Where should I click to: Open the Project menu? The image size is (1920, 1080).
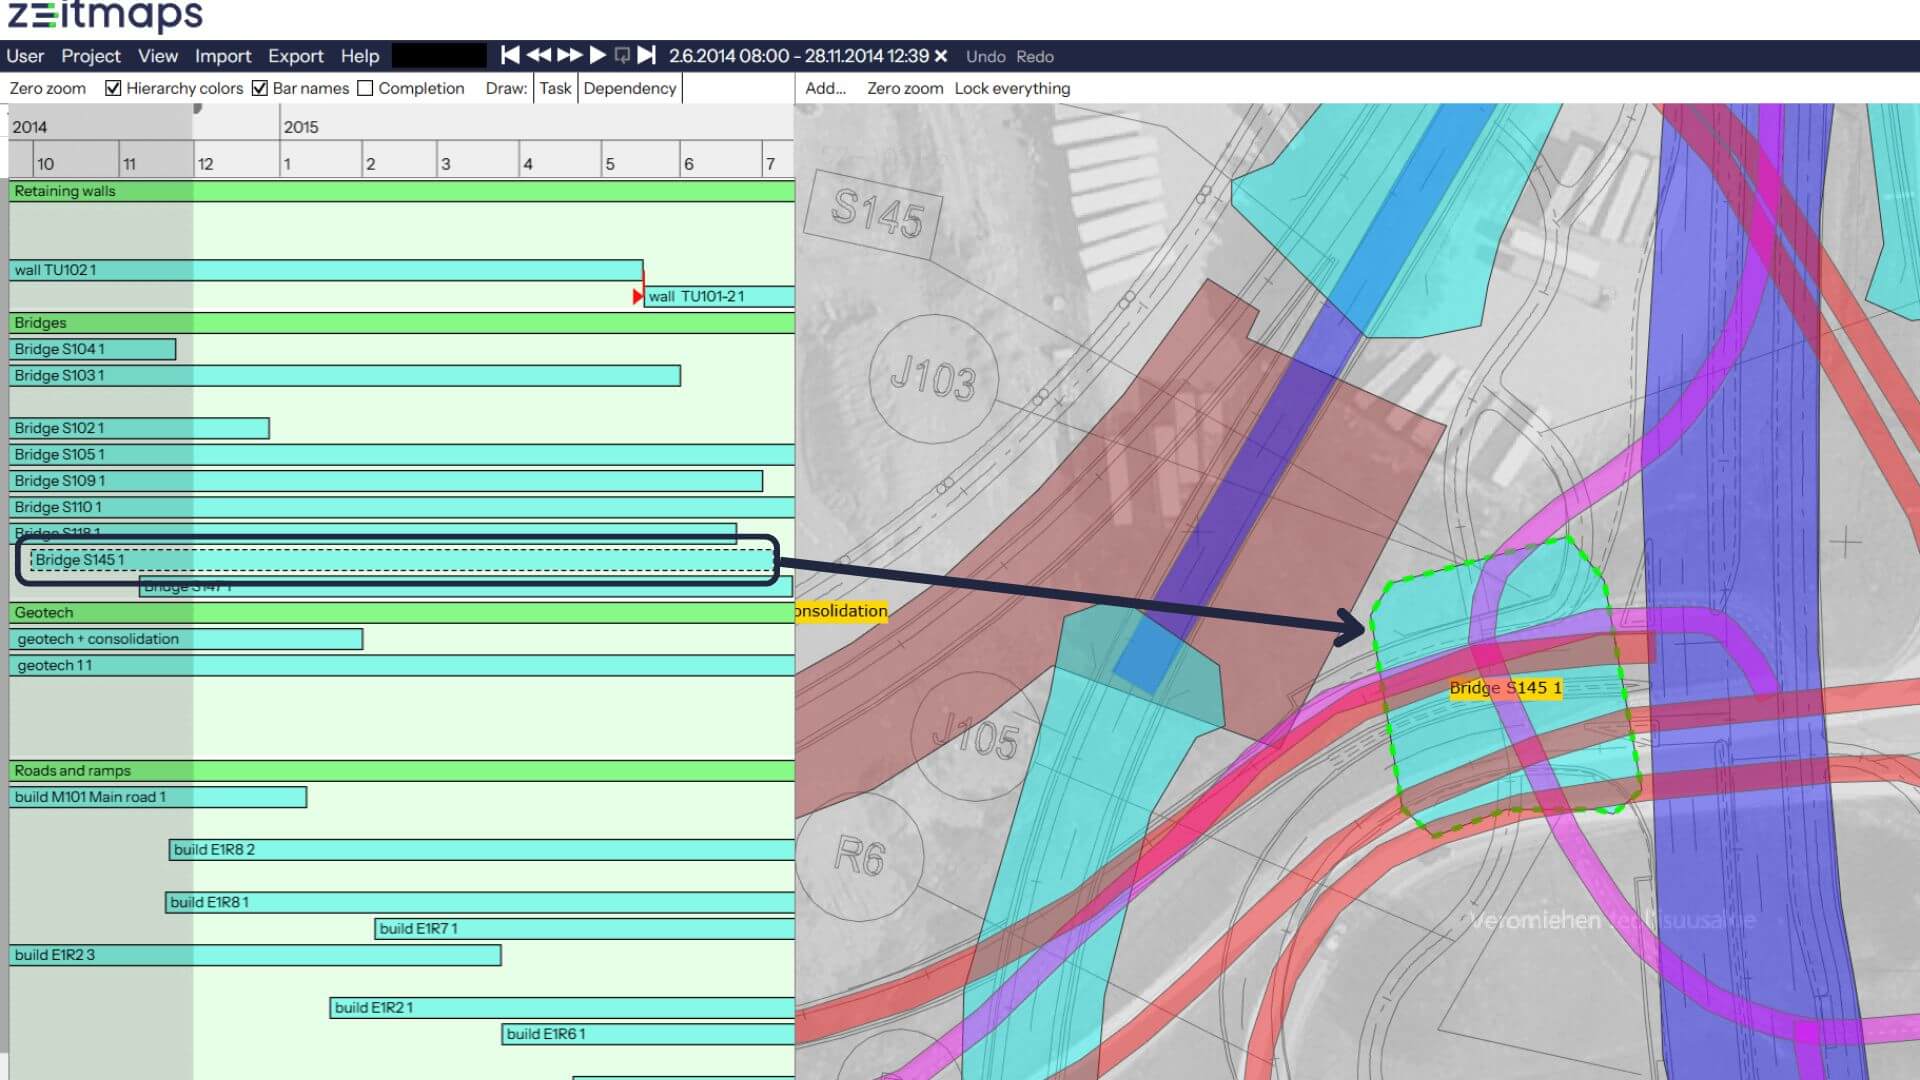pos(91,56)
